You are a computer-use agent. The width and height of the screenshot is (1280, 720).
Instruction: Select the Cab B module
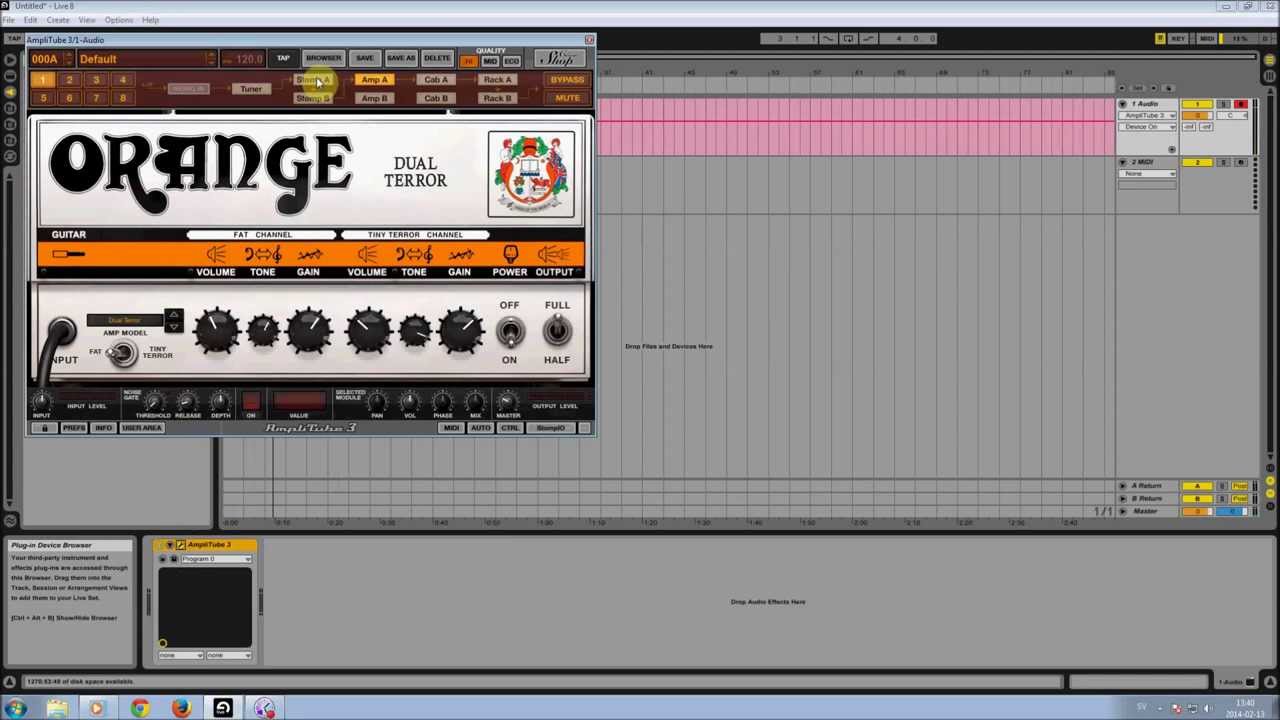point(436,98)
